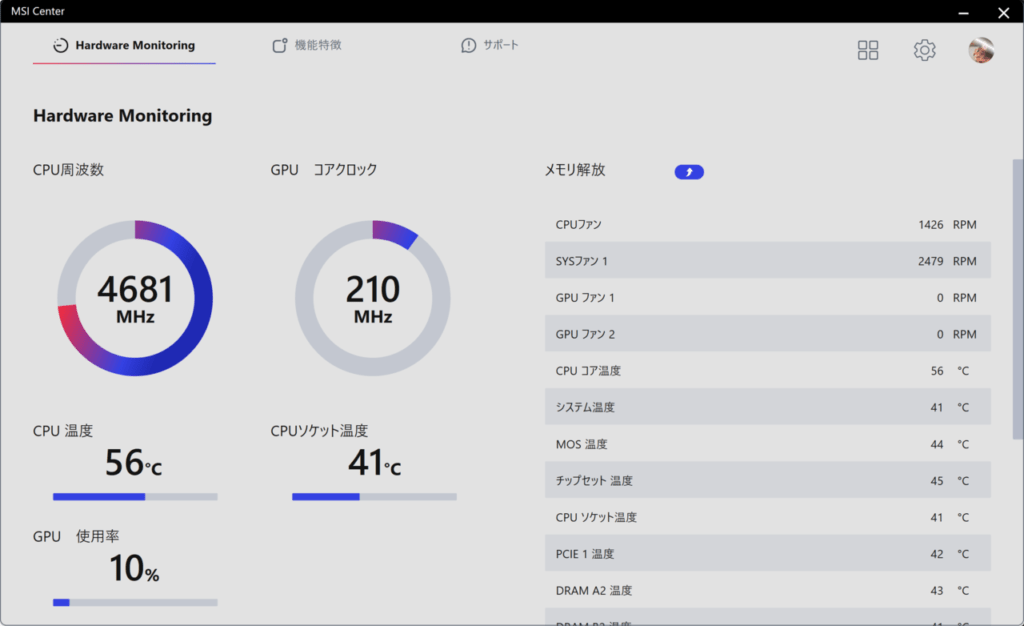The image size is (1024, 626).
Task: Click the CPUソケット温度 progress bar
Action: (374, 496)
